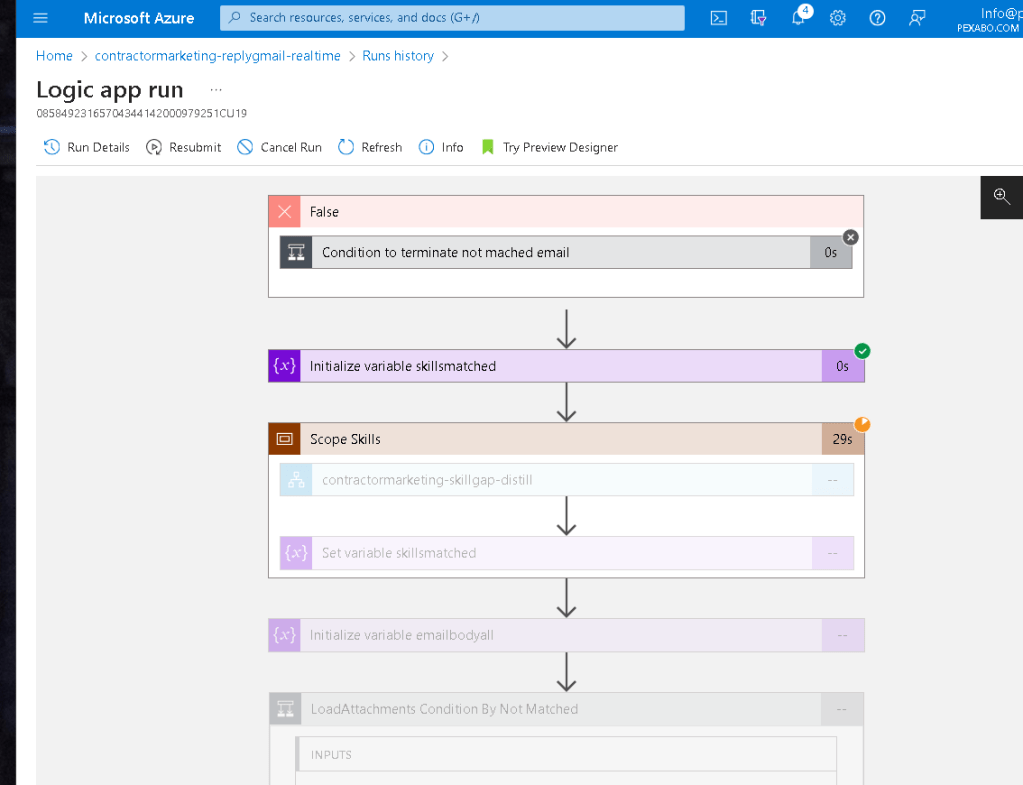This screenshot has height=785, width=1023.
Task: Click the Run Details history icon
Action: (52, 147)
